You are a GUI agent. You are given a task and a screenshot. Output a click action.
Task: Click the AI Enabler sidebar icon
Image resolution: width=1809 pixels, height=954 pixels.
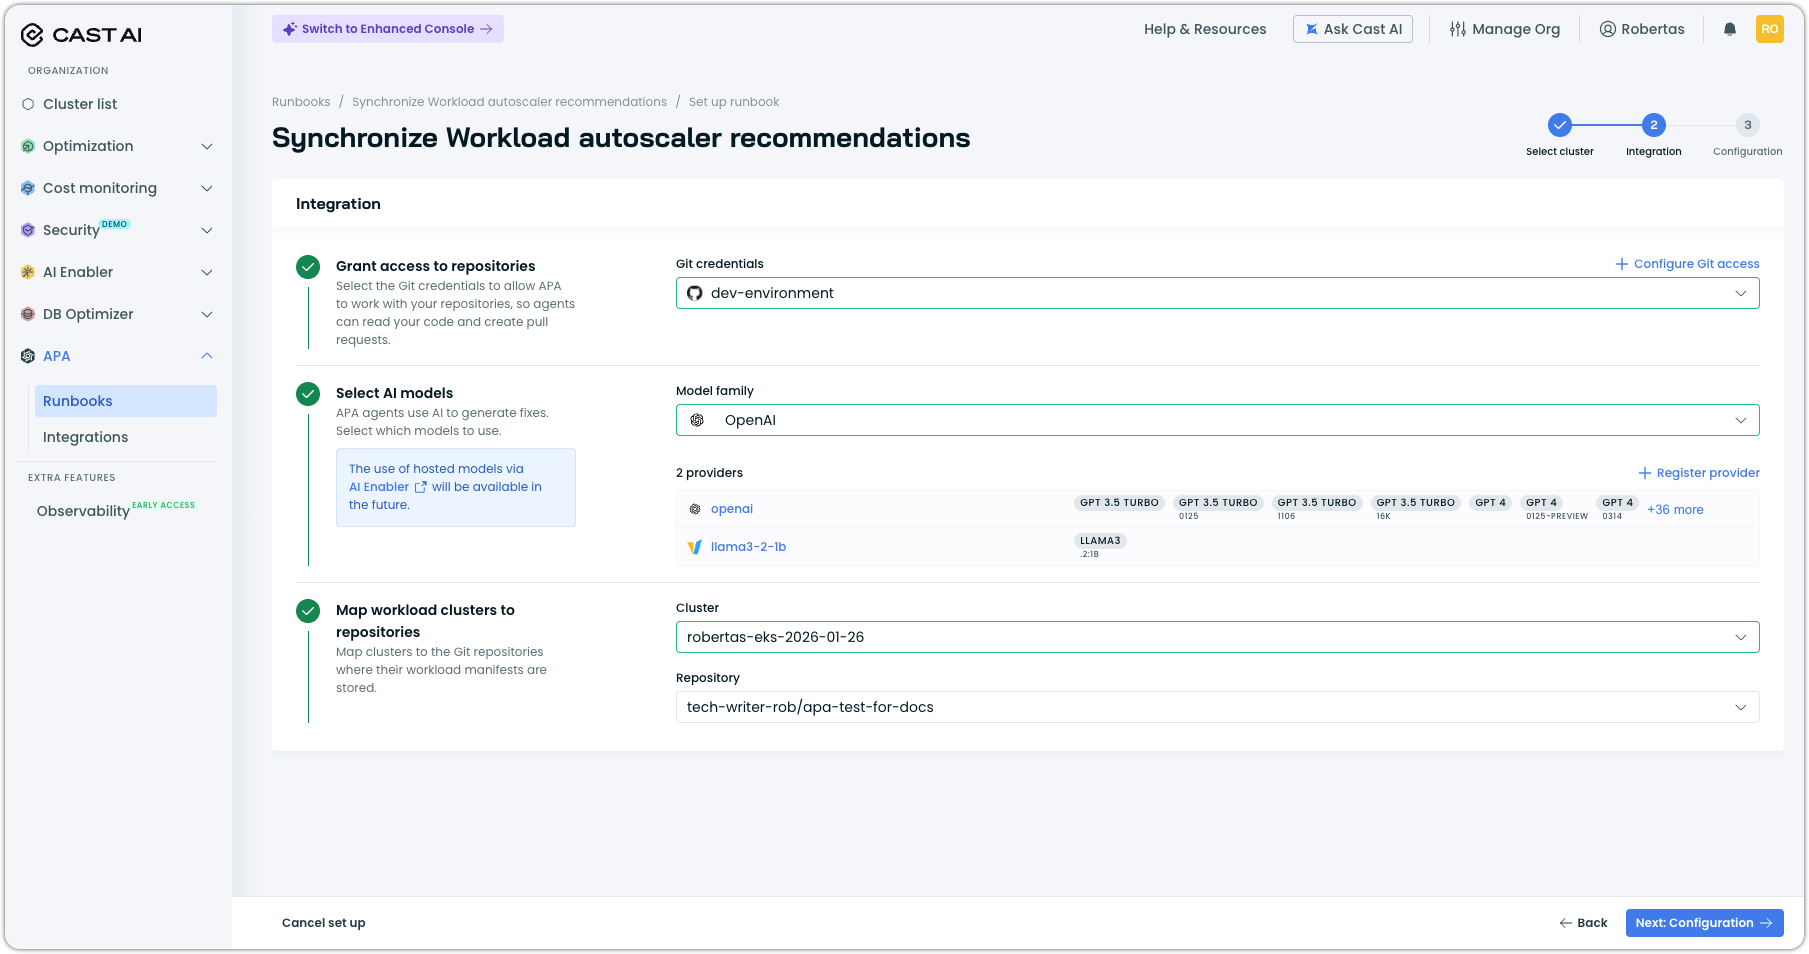pos(28,272)
